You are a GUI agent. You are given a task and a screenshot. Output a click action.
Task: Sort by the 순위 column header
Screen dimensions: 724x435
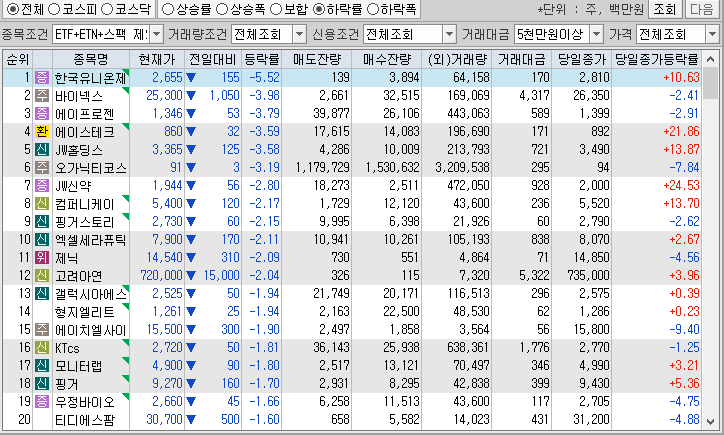pos(18,59)
